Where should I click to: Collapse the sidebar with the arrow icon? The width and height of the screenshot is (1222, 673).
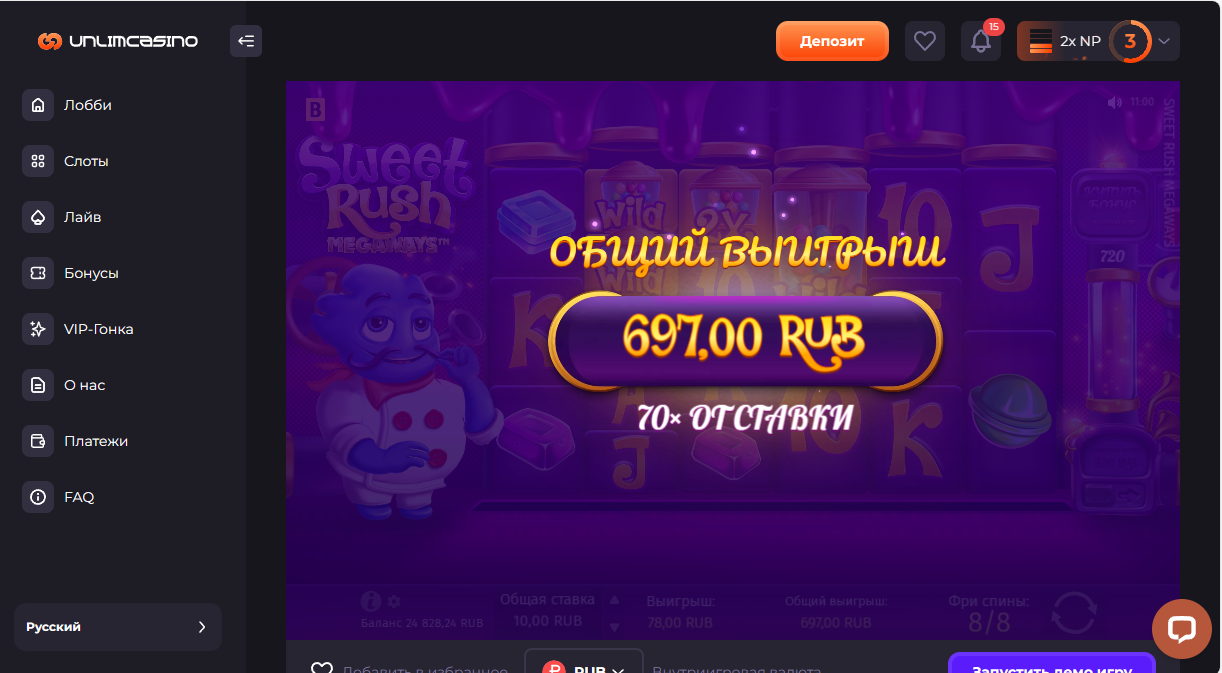click(x=246, y=41)
